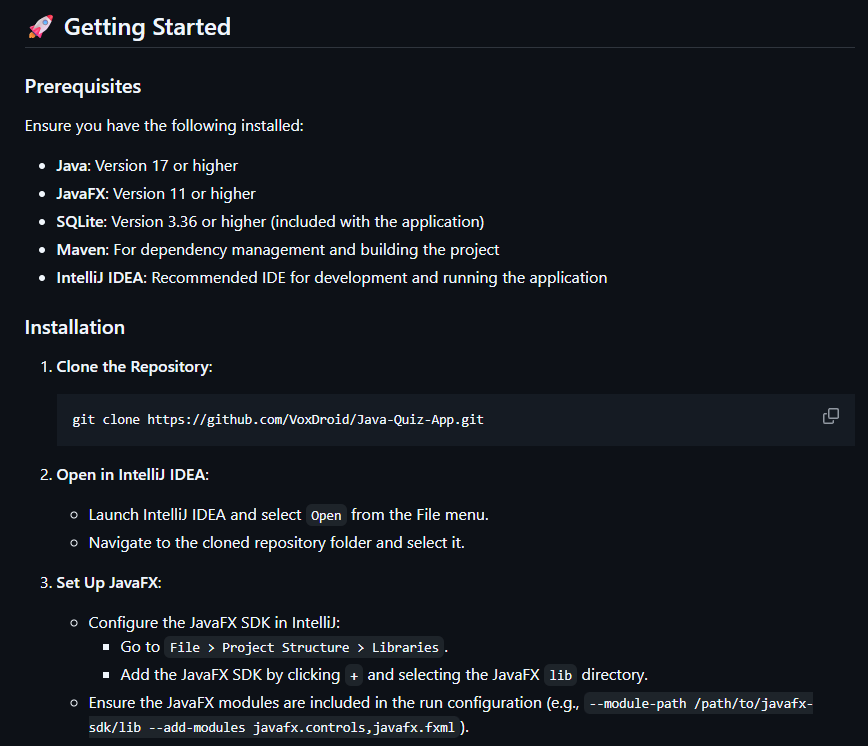868x746 pixels.
Task: Click the git clone URL code block
Action: click(x=278, y=419)
